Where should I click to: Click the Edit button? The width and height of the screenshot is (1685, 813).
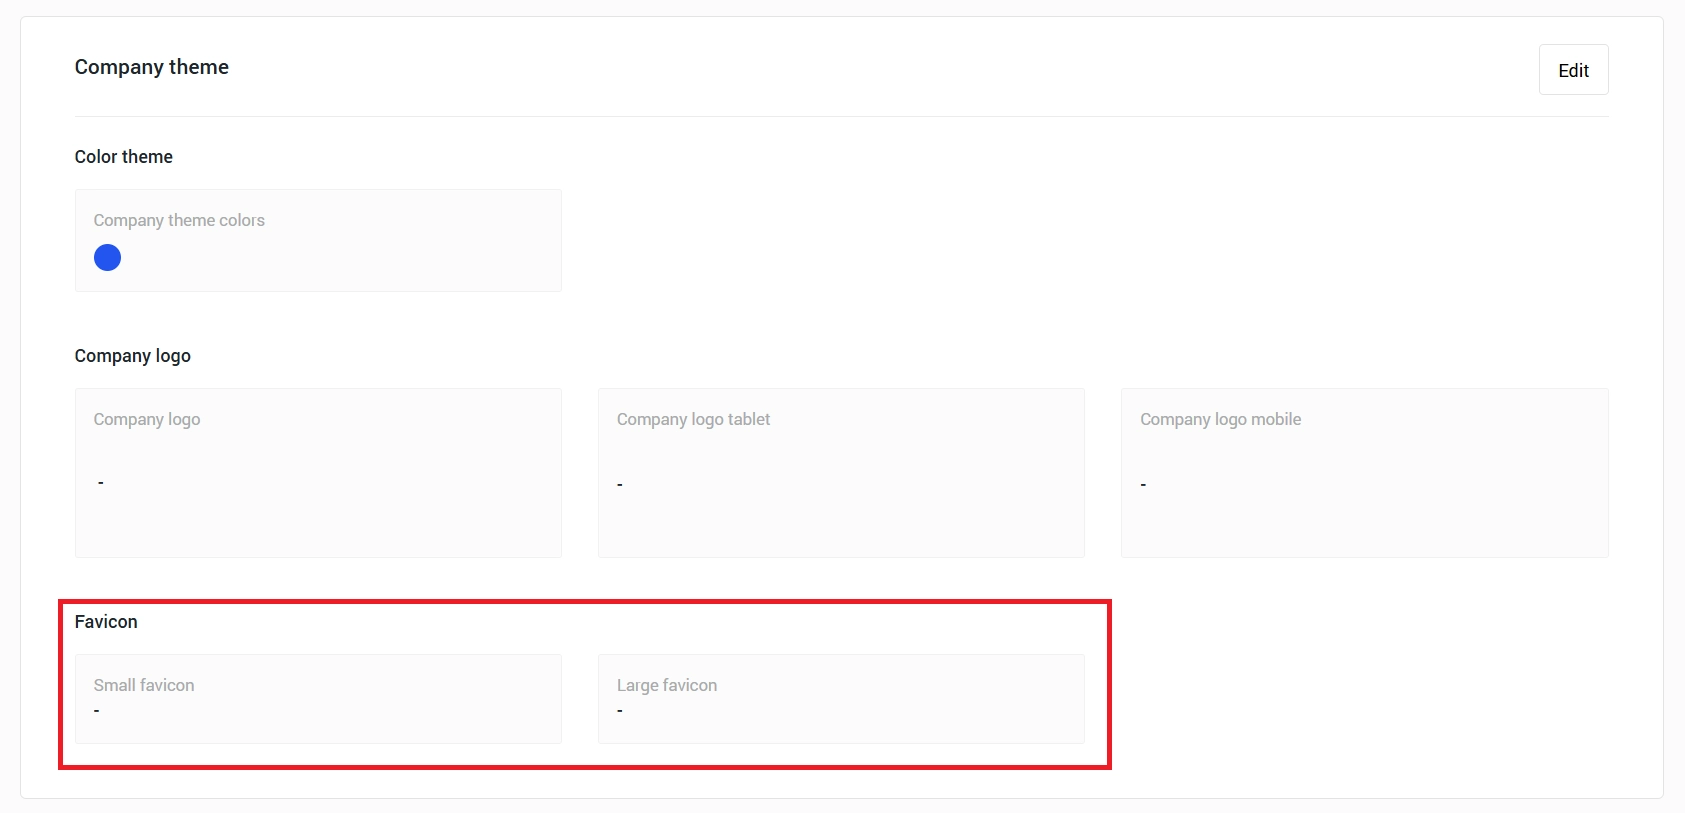[x=1572, y=70]
